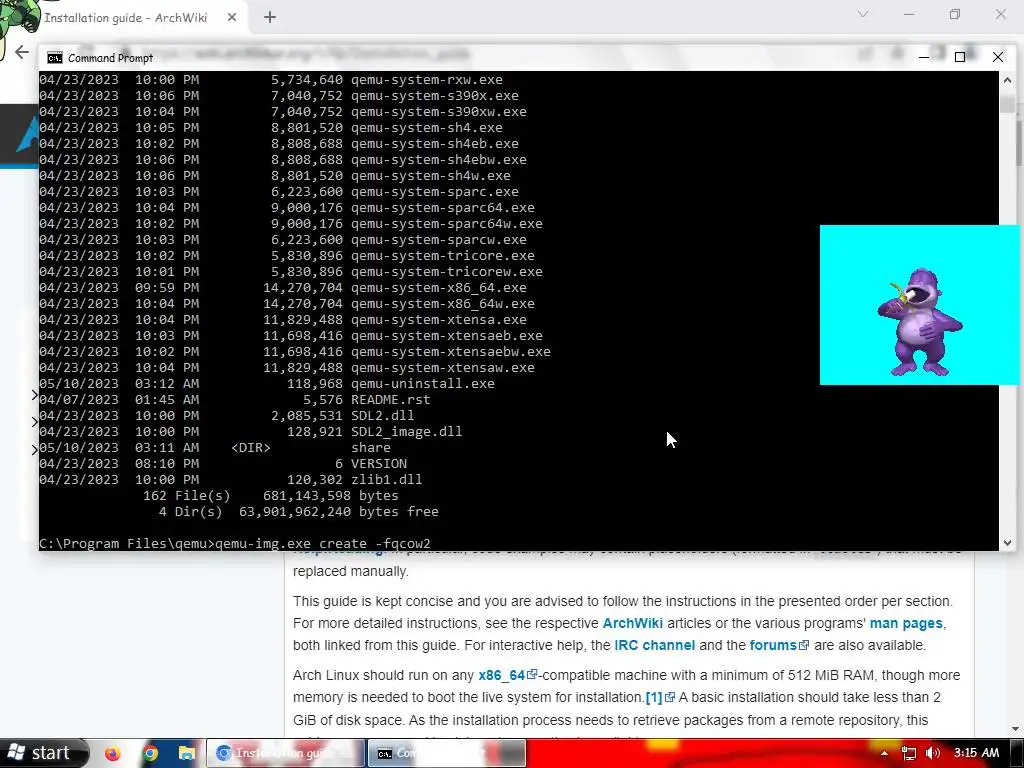Click the qemu-uninstall.exe listing line

pos(266,384)
